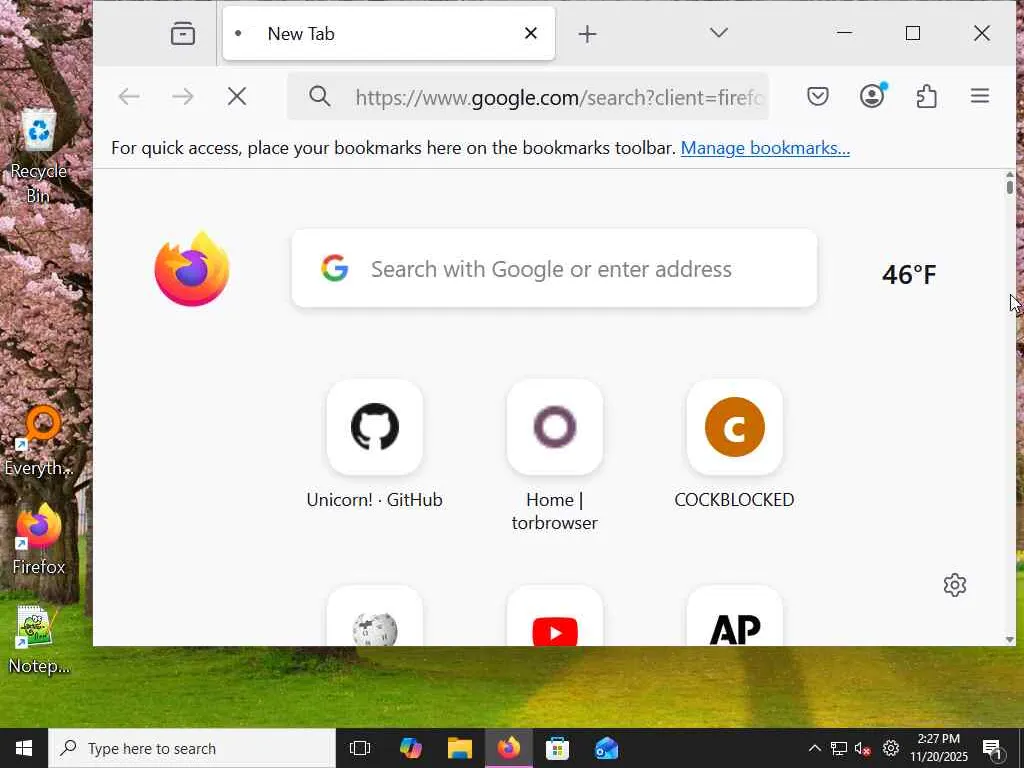Open new tab personalize gear settings
The image size is (1024, 768).
click(x=955, y=585)
